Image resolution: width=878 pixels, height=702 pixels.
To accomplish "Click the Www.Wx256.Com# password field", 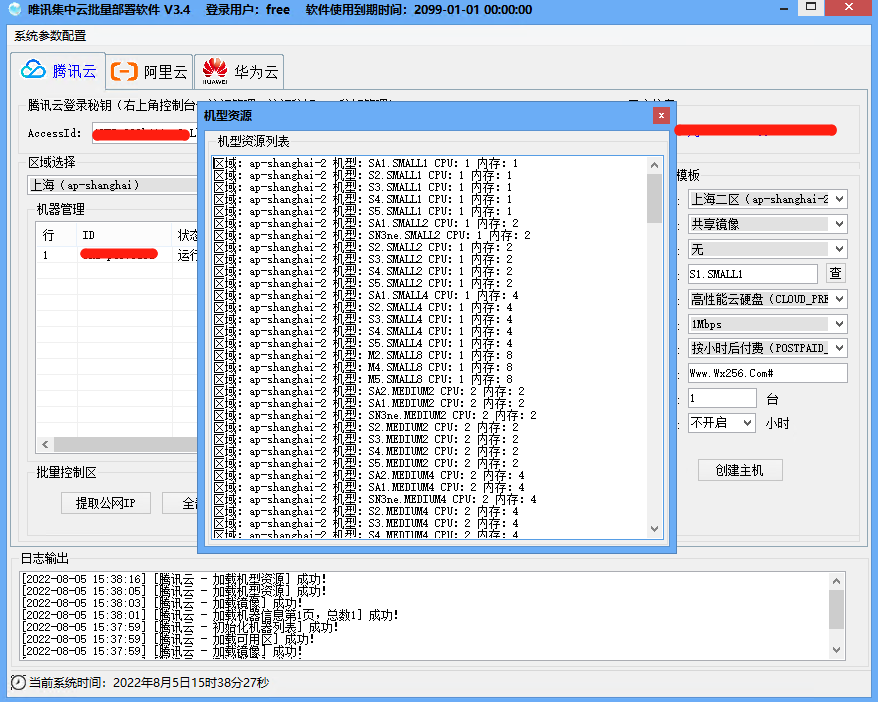I will coord(767,373).
